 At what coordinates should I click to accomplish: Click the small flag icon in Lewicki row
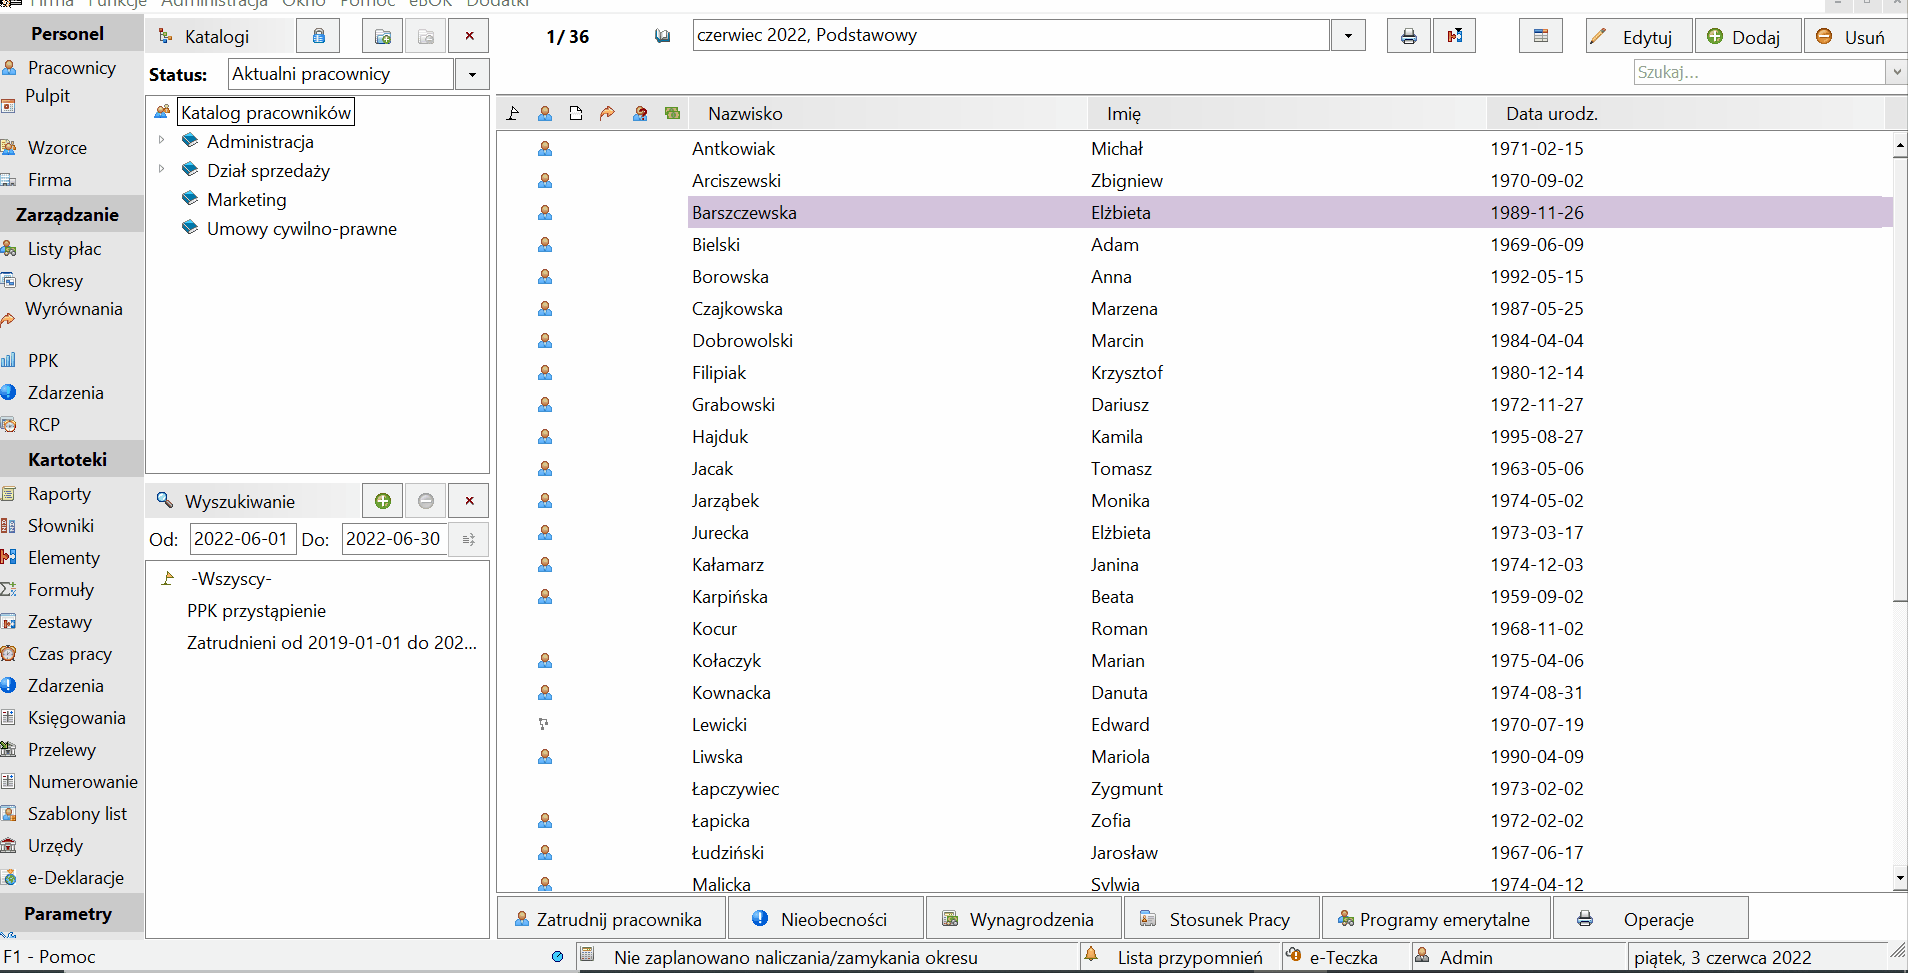coord(544,724)
